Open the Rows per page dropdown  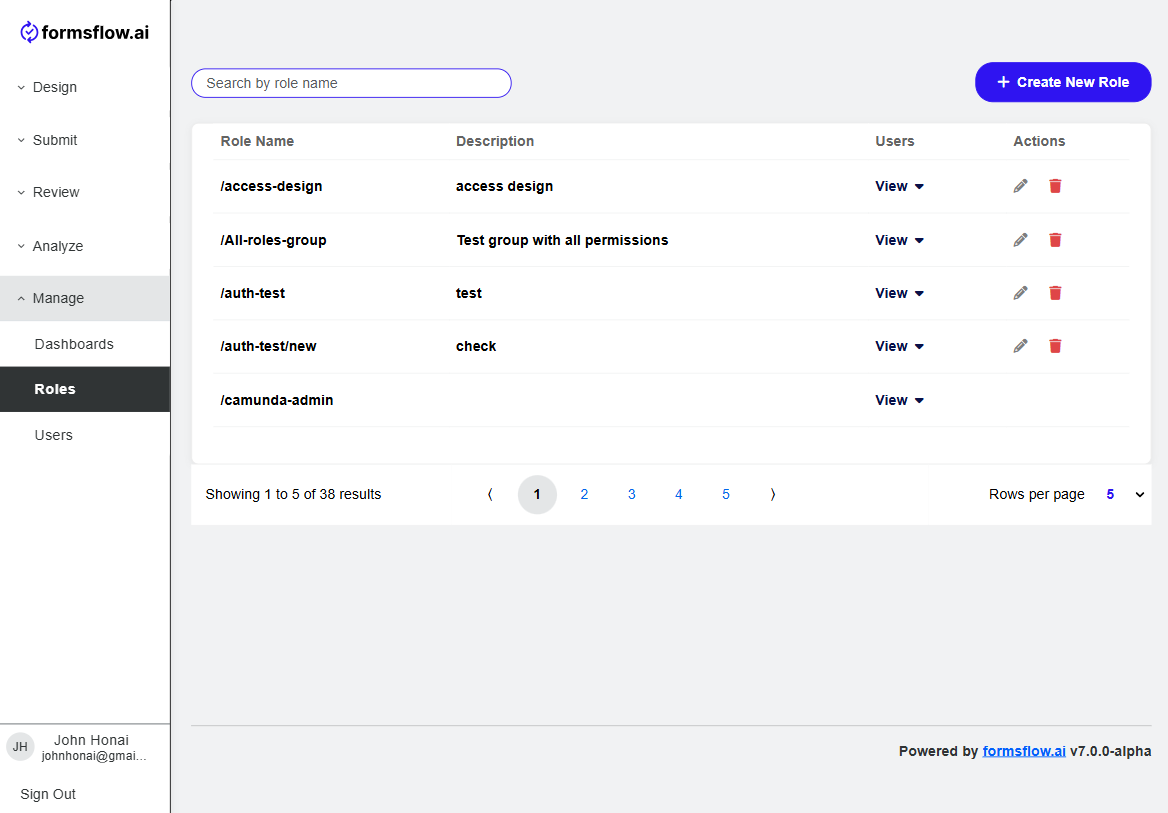click(1125, 494)
